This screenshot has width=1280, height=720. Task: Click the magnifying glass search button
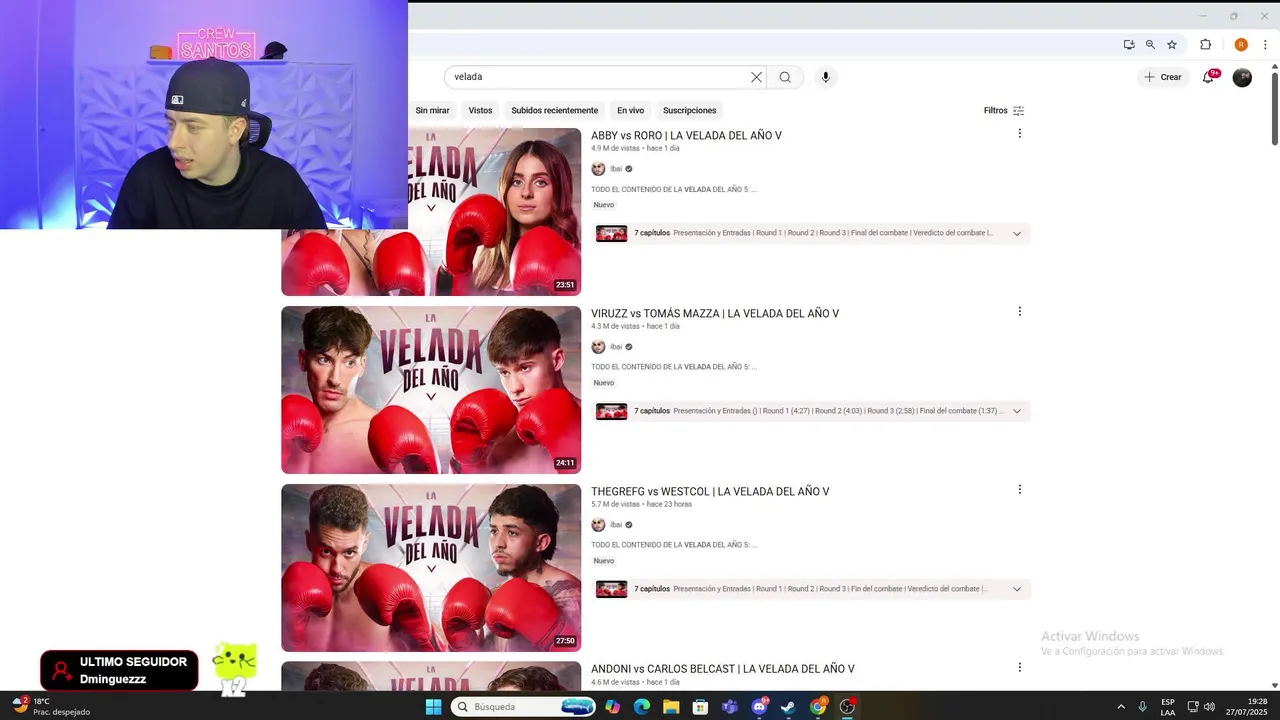[x=785, y=77]
